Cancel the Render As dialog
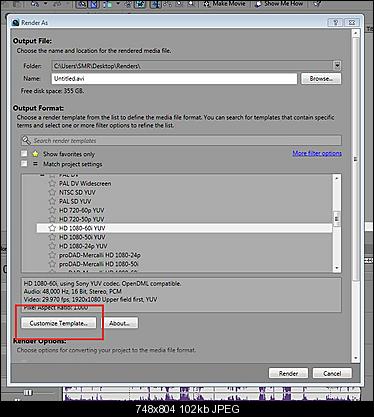374x417 pixels. click(x=332, y=373)
